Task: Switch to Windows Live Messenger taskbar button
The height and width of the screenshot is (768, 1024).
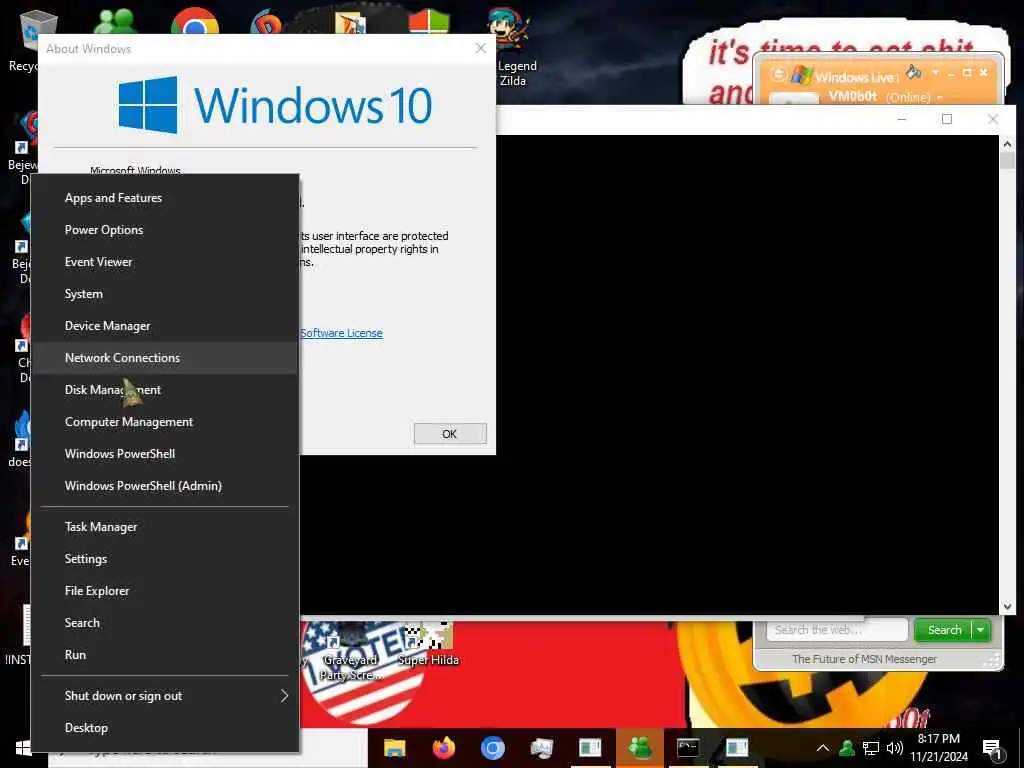Action: click(640, 748)
